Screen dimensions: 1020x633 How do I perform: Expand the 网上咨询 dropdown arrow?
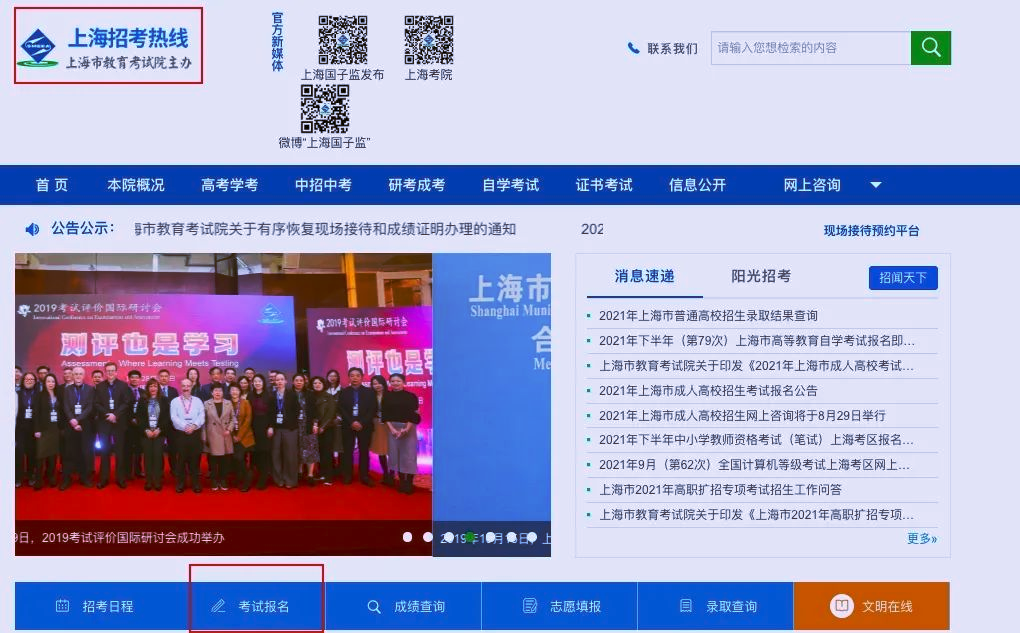point(875,185)
